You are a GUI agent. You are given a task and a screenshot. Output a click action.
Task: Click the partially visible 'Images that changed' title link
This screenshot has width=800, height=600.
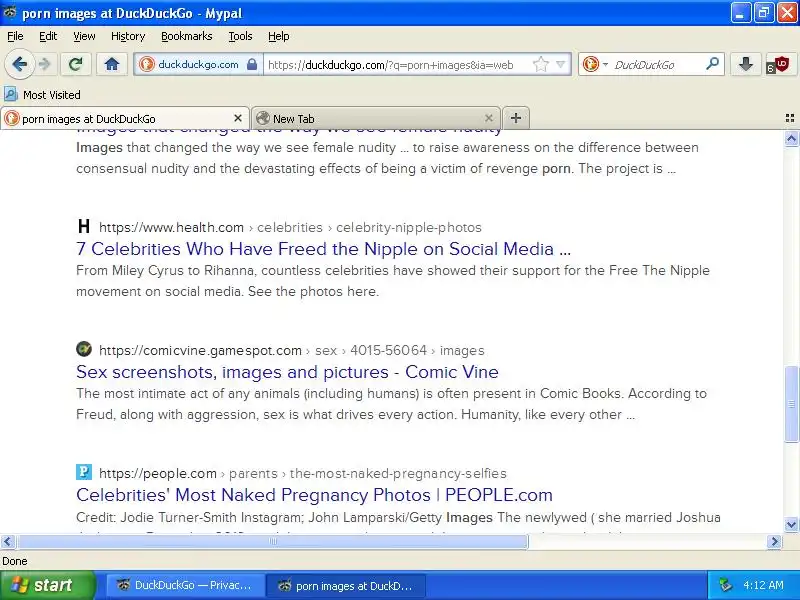(289, 131)
